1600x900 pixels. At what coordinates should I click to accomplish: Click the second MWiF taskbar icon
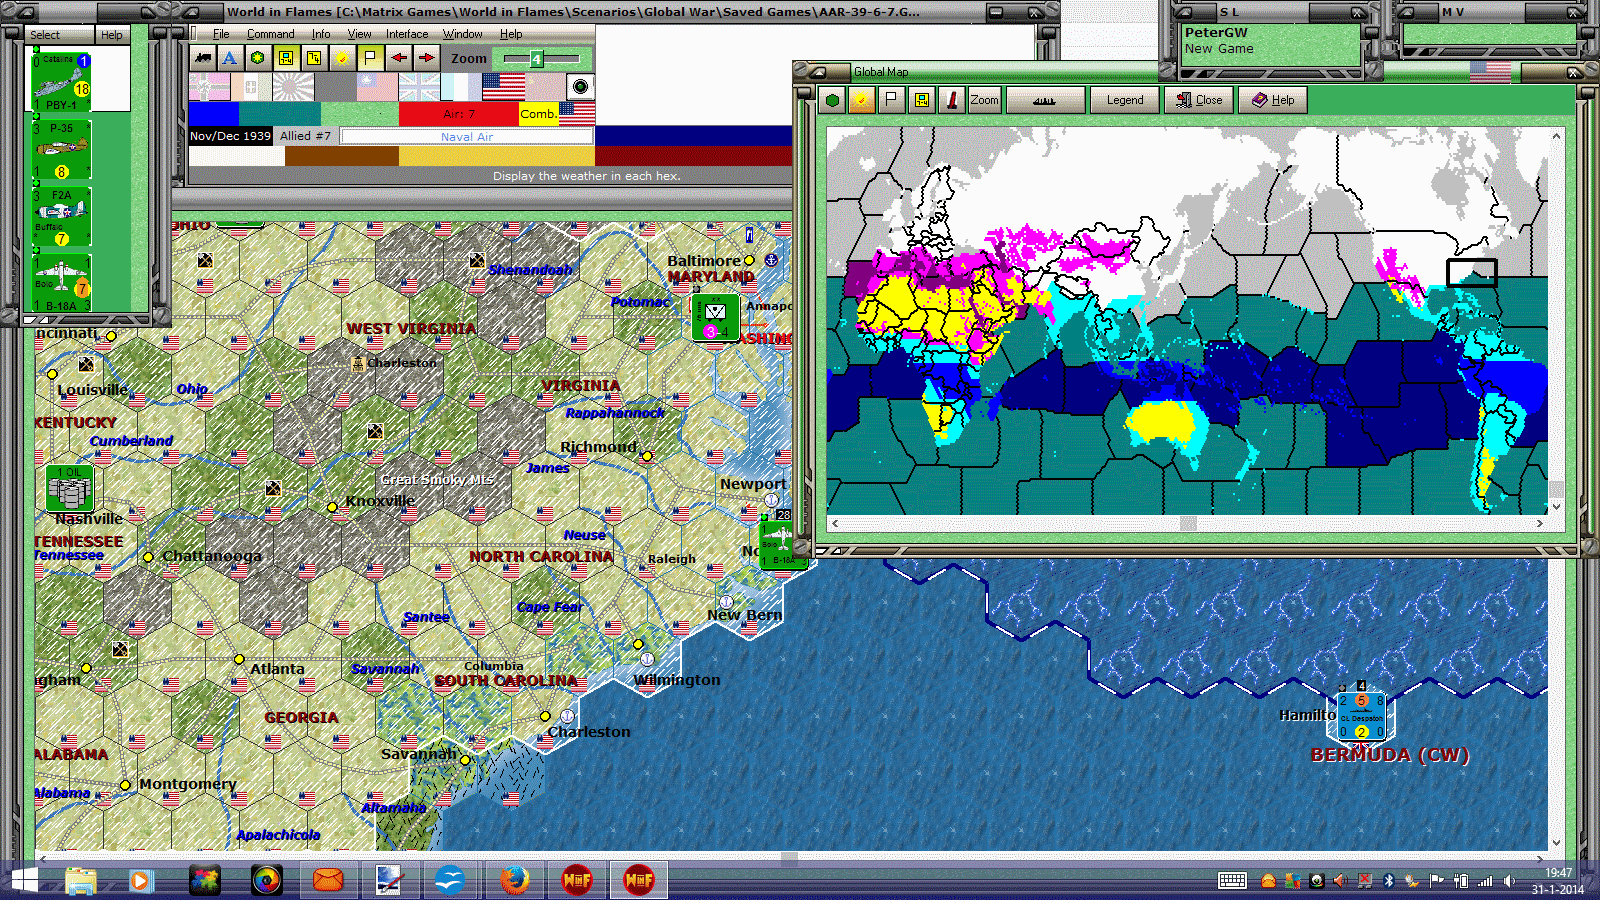639,880
